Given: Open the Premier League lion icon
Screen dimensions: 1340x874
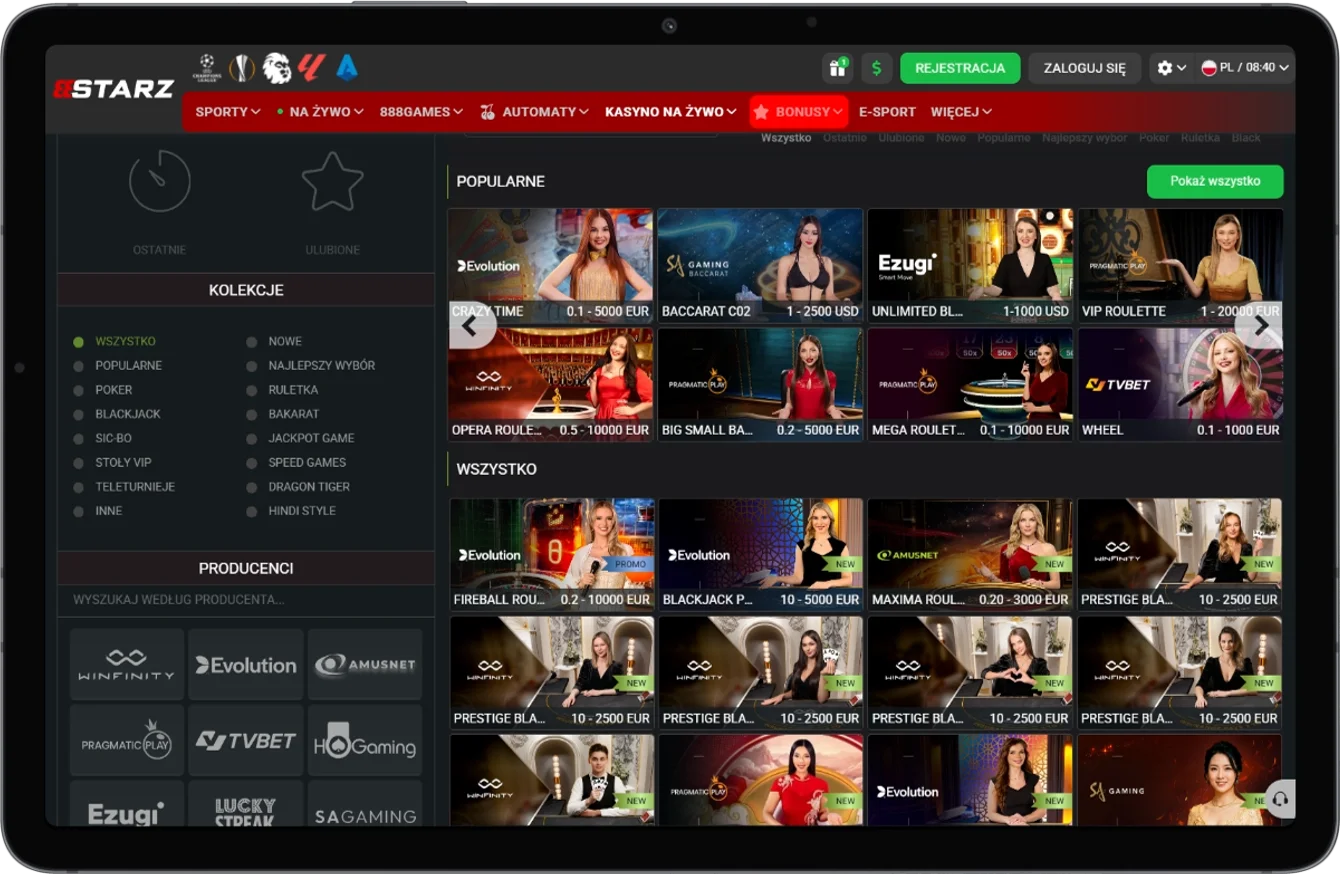Looking at the screenshot, I should (x=277, y=68).
